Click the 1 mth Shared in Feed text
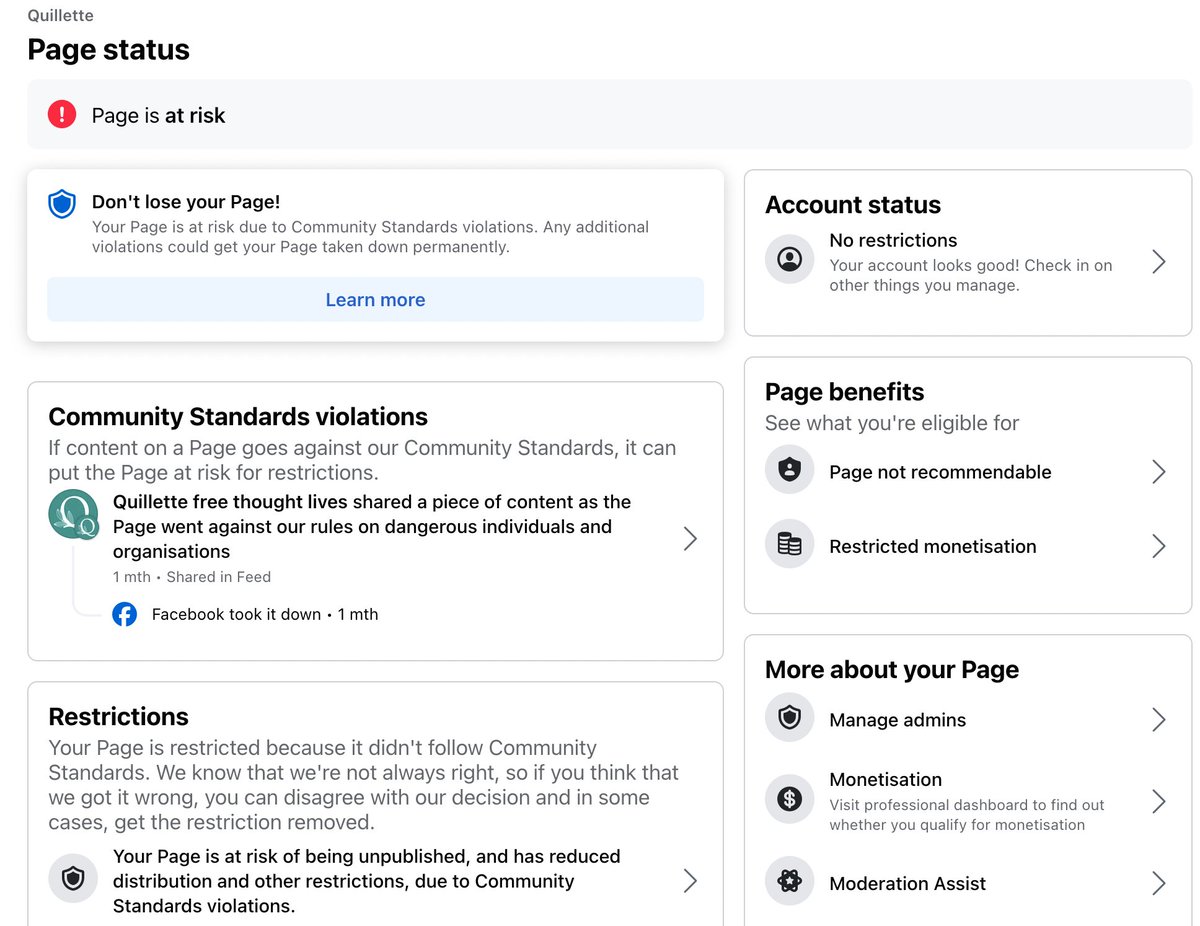Image resolution: width=1200 pixels, height=926 pixels. point(192,577)
